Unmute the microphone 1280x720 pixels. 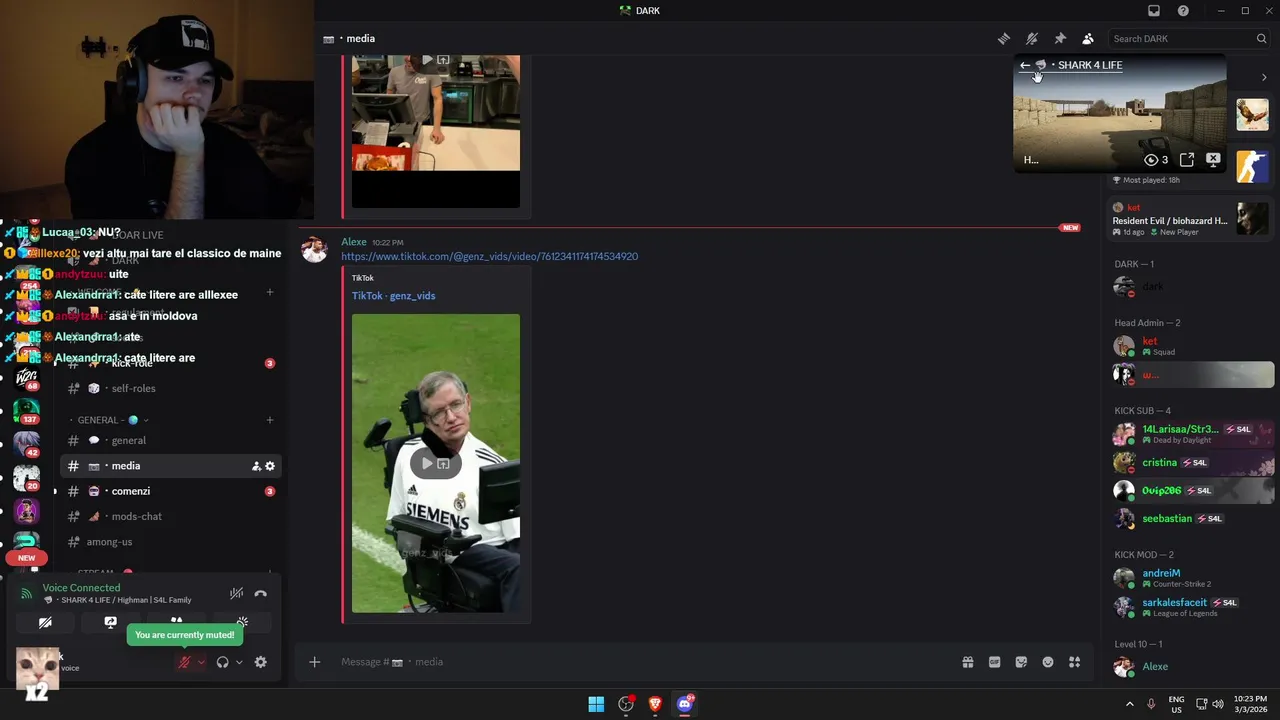click(184, 662)
